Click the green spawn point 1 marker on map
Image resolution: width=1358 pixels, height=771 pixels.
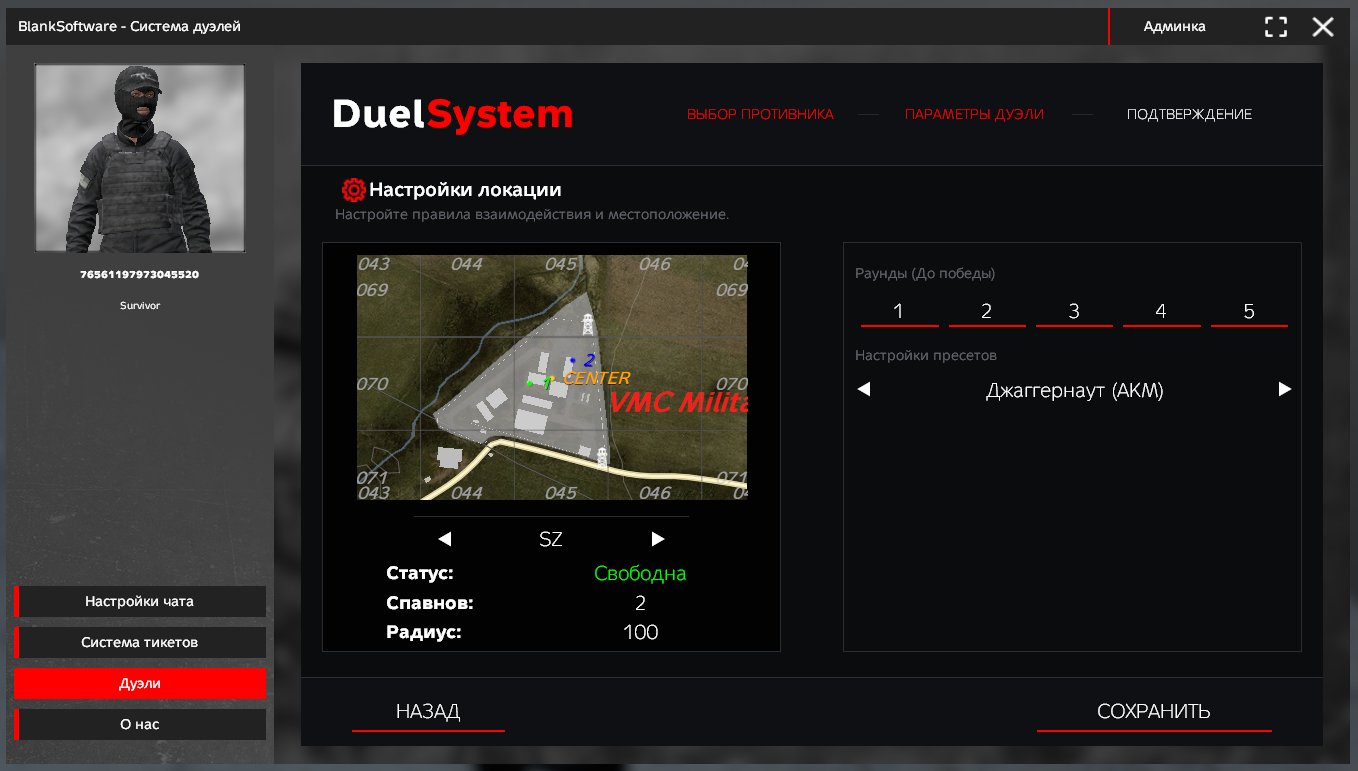click(530, 383)
